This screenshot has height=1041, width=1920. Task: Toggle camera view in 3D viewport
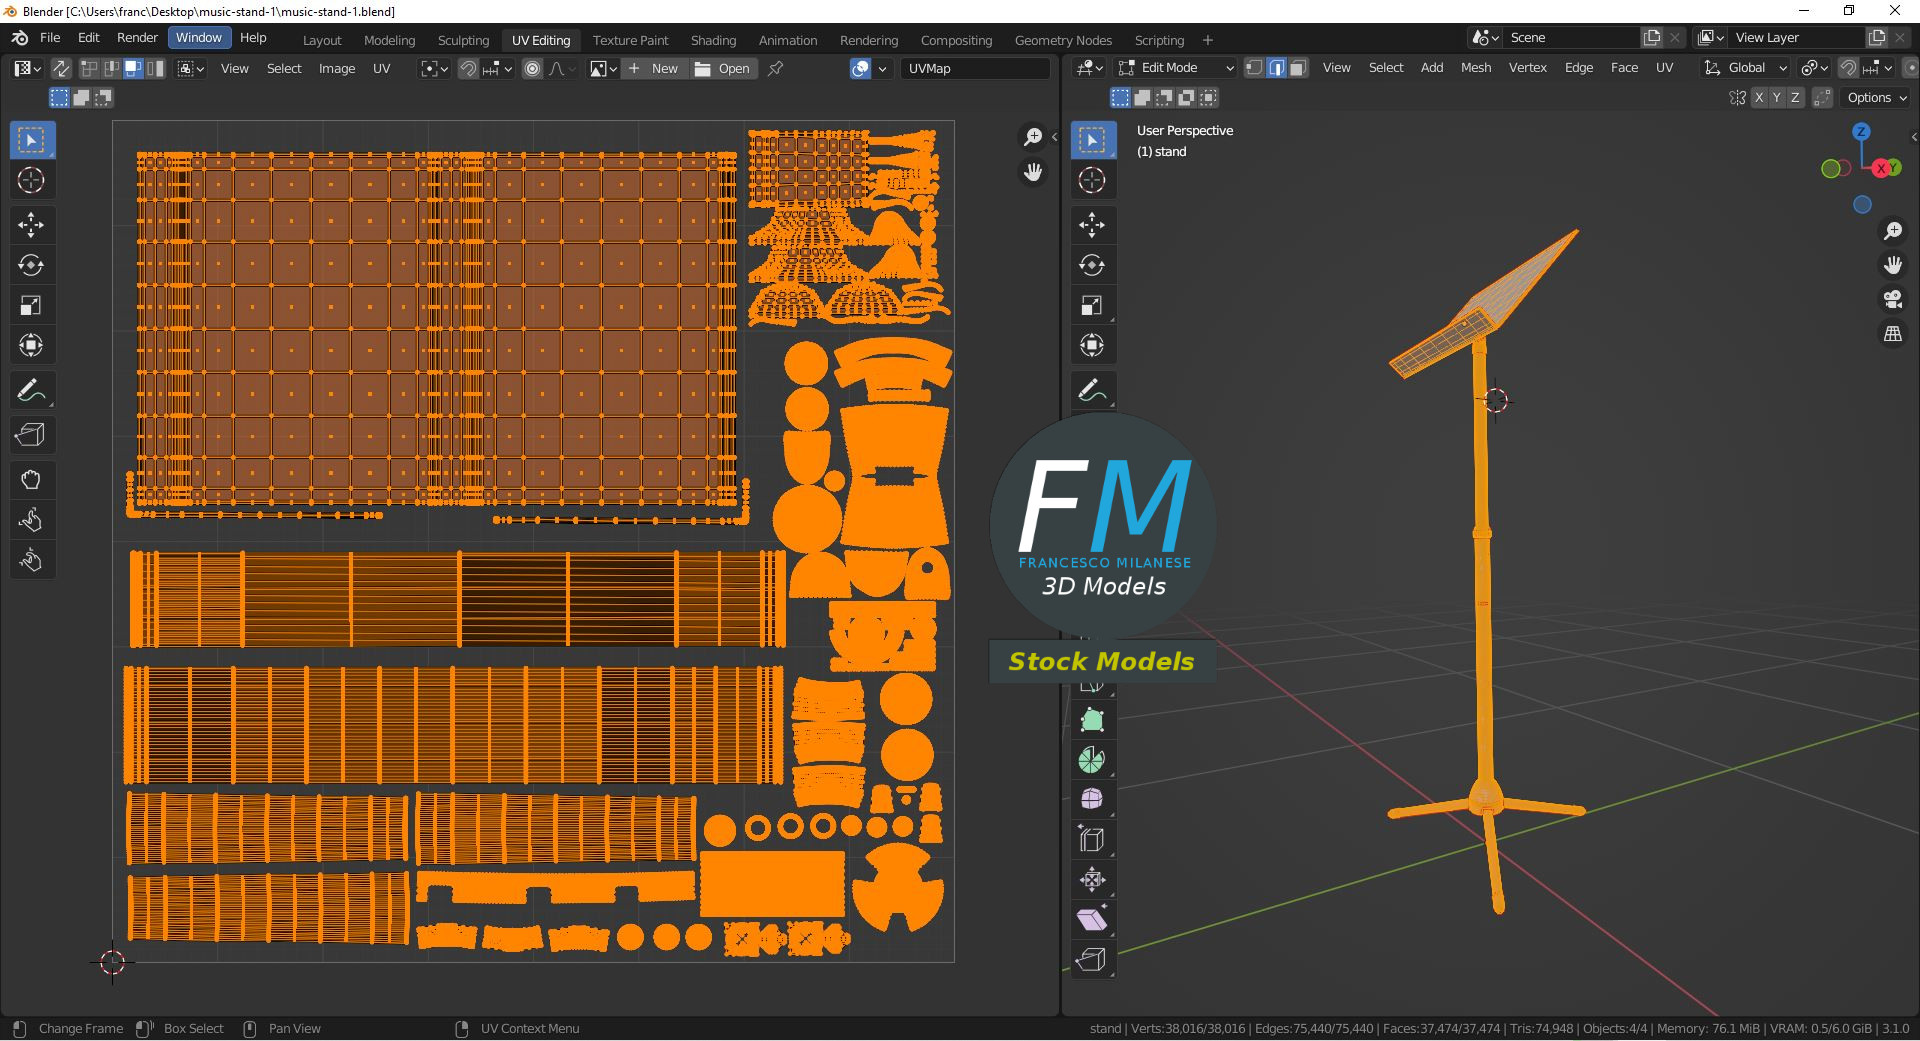1893,299
